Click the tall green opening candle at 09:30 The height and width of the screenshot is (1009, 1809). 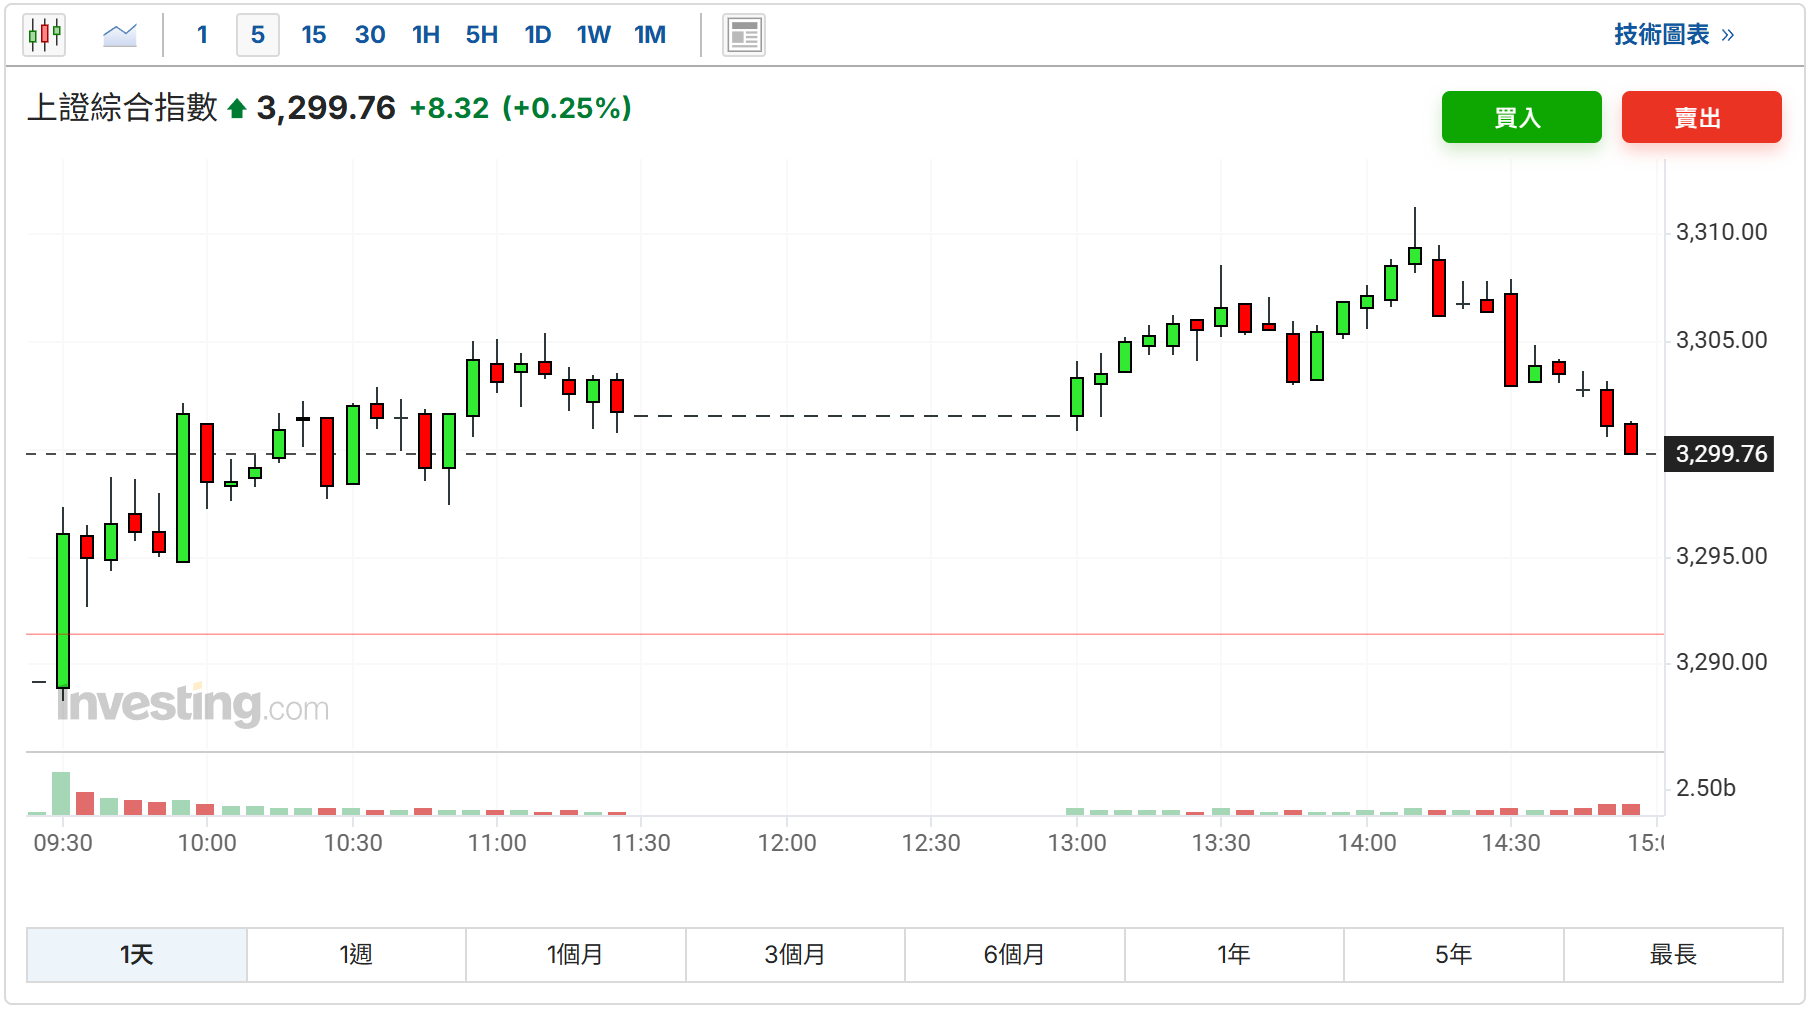pyautogui.click(x=63, y=610)
